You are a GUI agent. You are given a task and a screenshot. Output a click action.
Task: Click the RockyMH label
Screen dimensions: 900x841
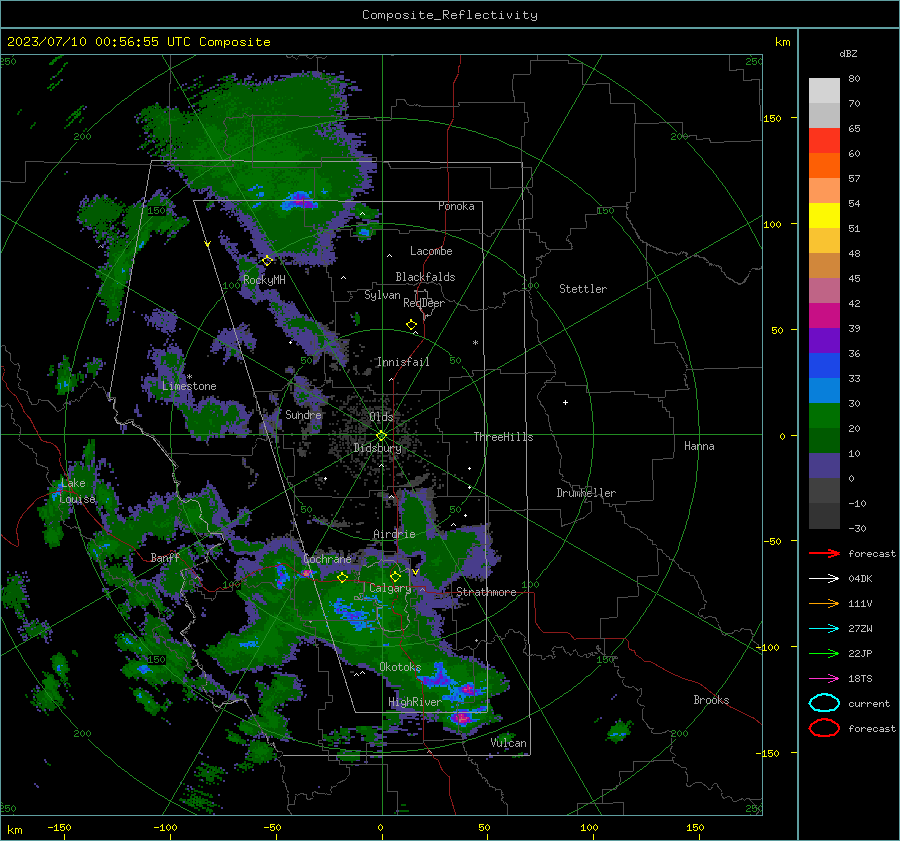264,280
